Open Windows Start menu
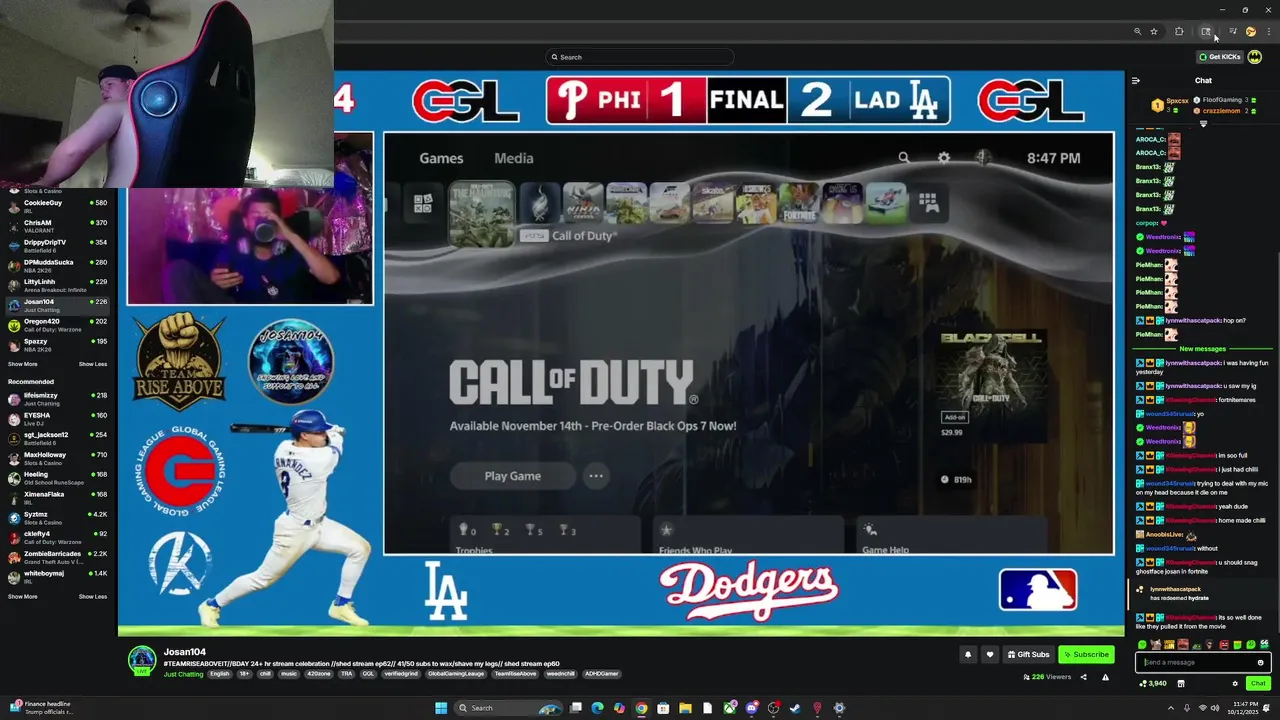This screenshot has width=1280, height=720. click(441, 708)
